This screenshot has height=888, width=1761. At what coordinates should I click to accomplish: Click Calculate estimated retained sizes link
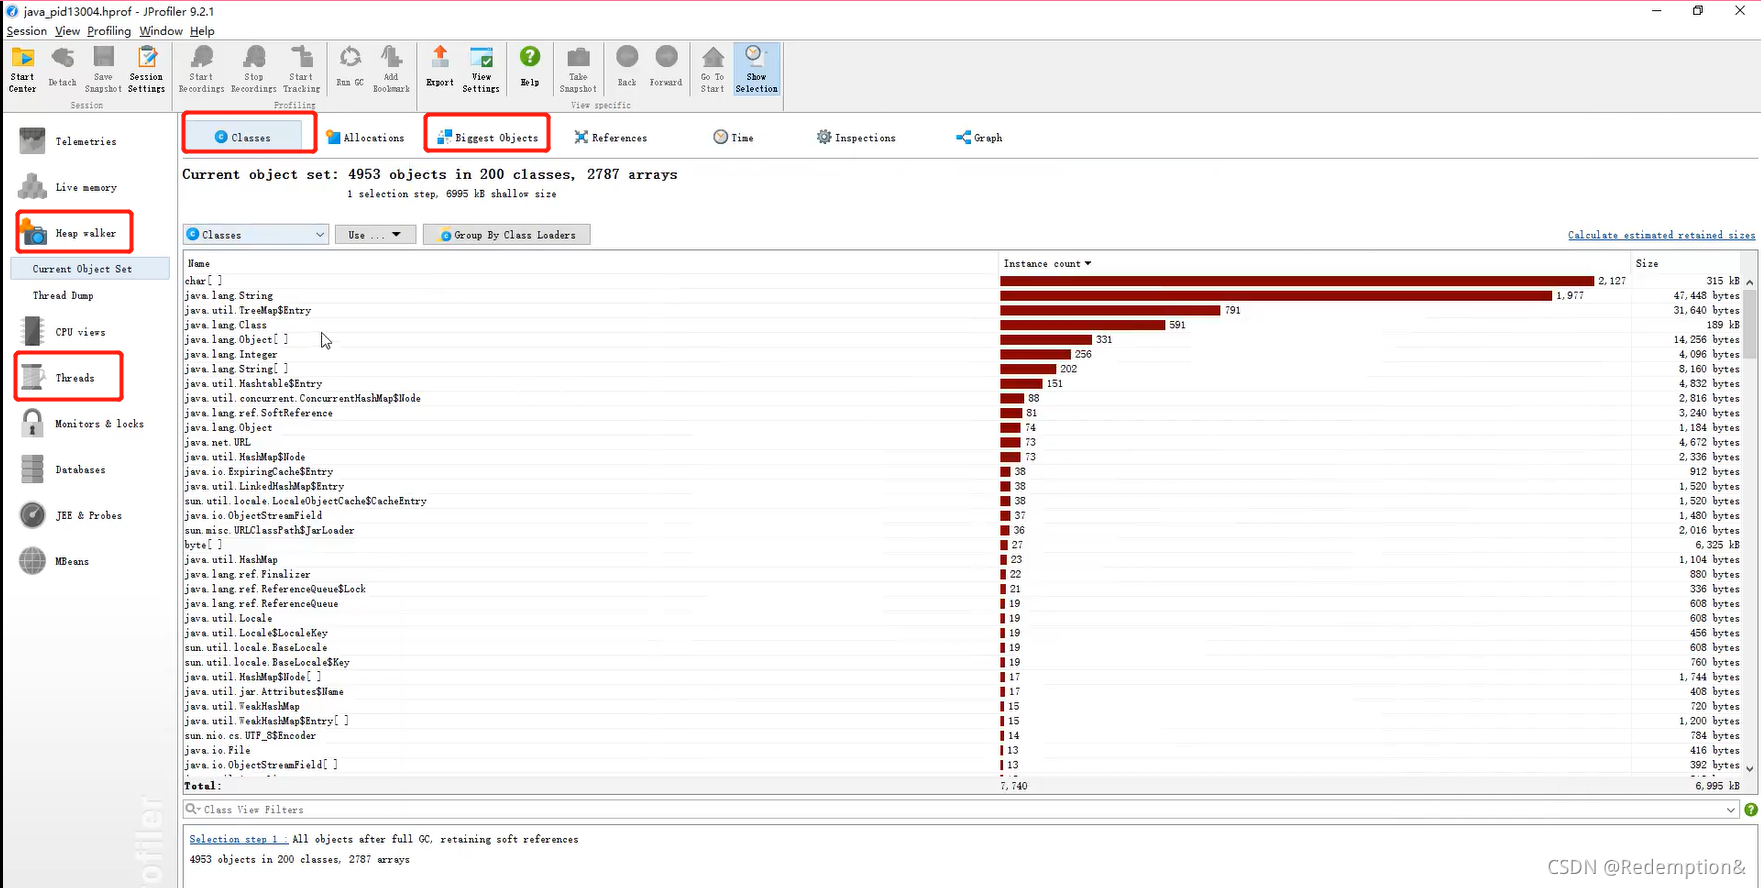[x=1661, y=235]
